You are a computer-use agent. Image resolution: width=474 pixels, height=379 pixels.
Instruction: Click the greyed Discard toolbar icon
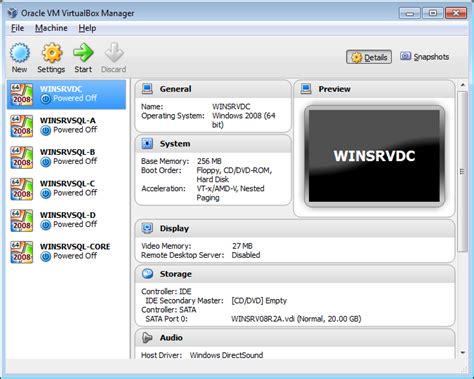(114, 53)
